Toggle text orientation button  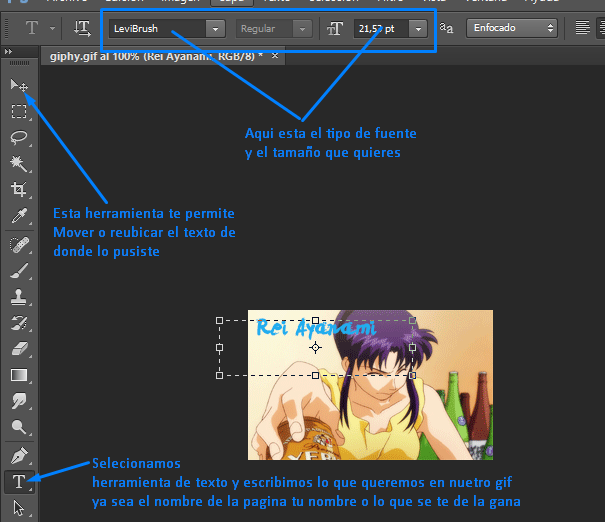(82, 29)
